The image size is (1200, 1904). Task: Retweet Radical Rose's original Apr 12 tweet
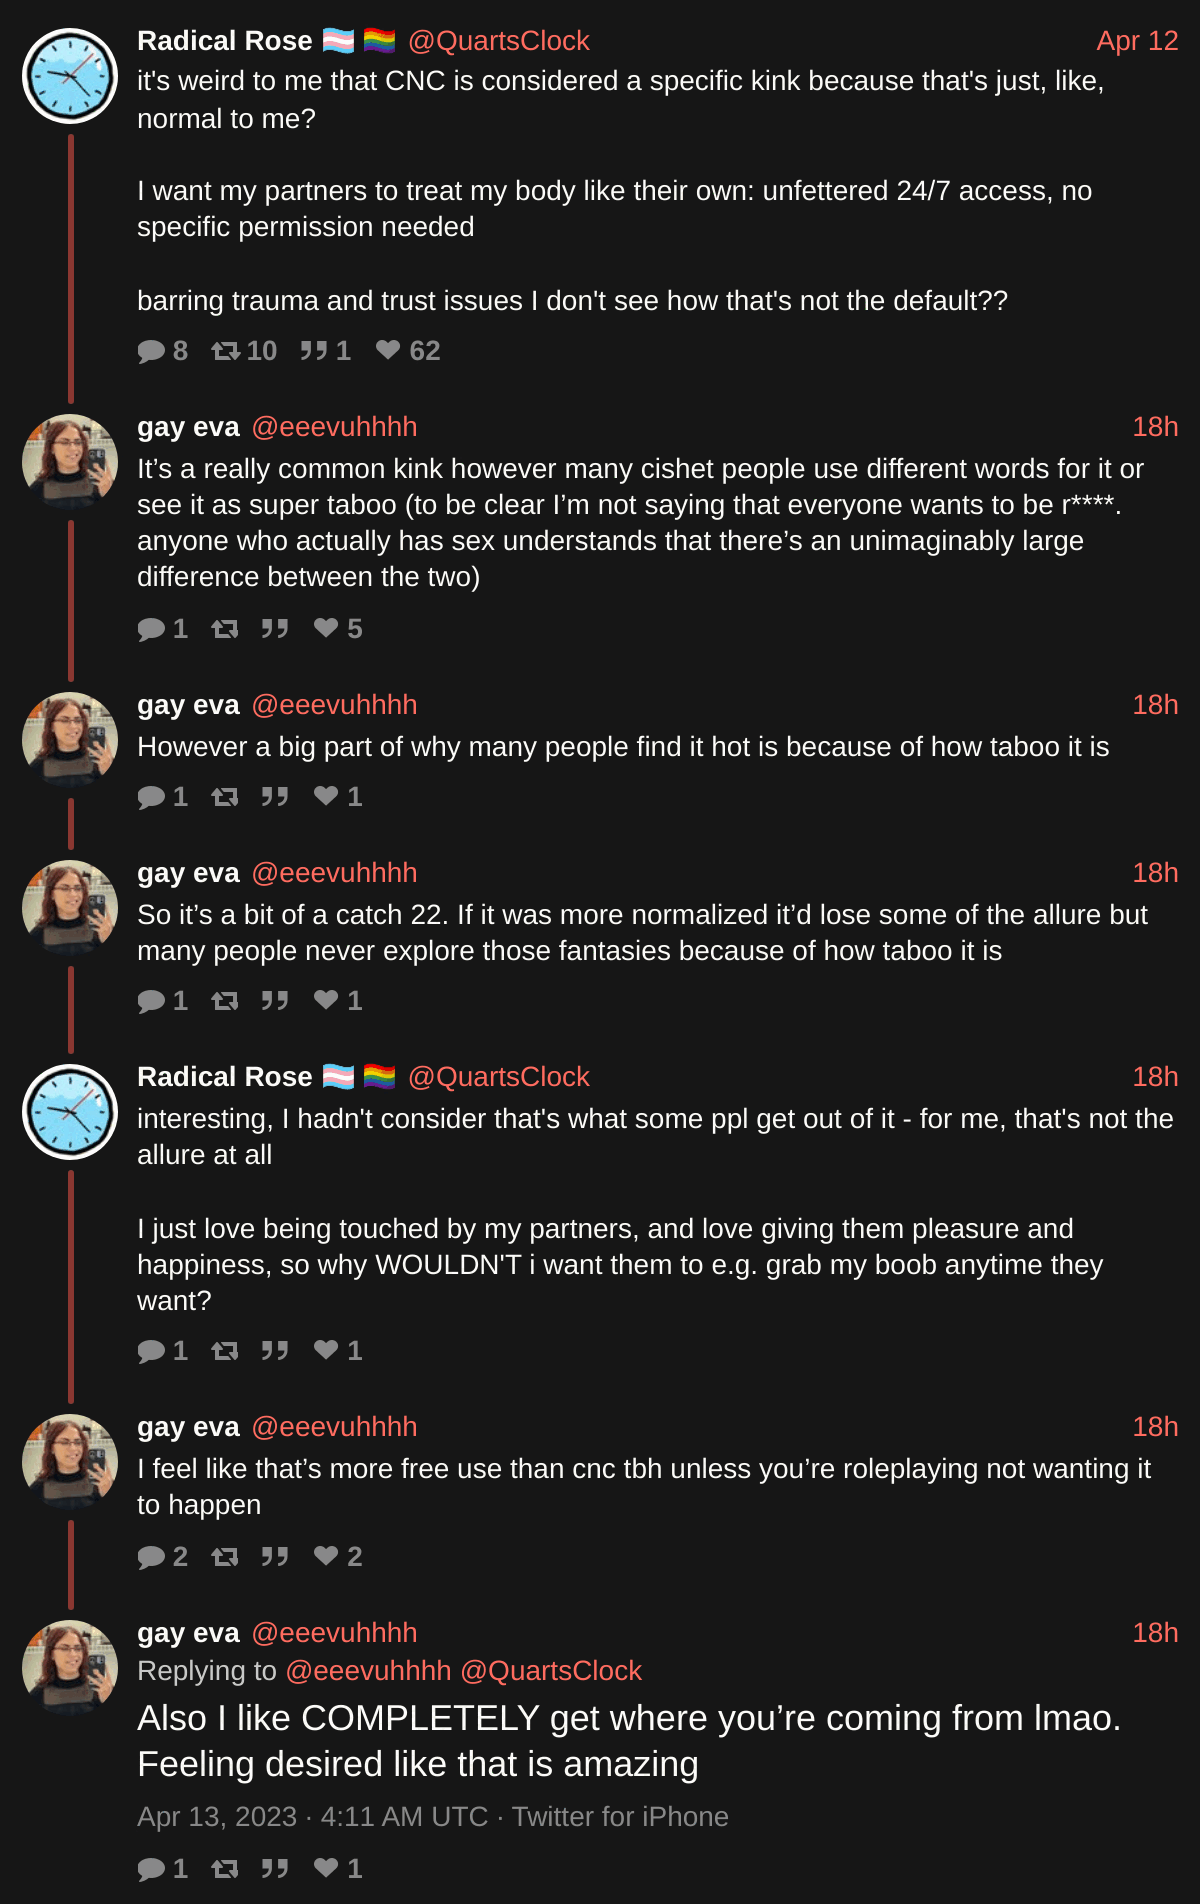[226, 351]
